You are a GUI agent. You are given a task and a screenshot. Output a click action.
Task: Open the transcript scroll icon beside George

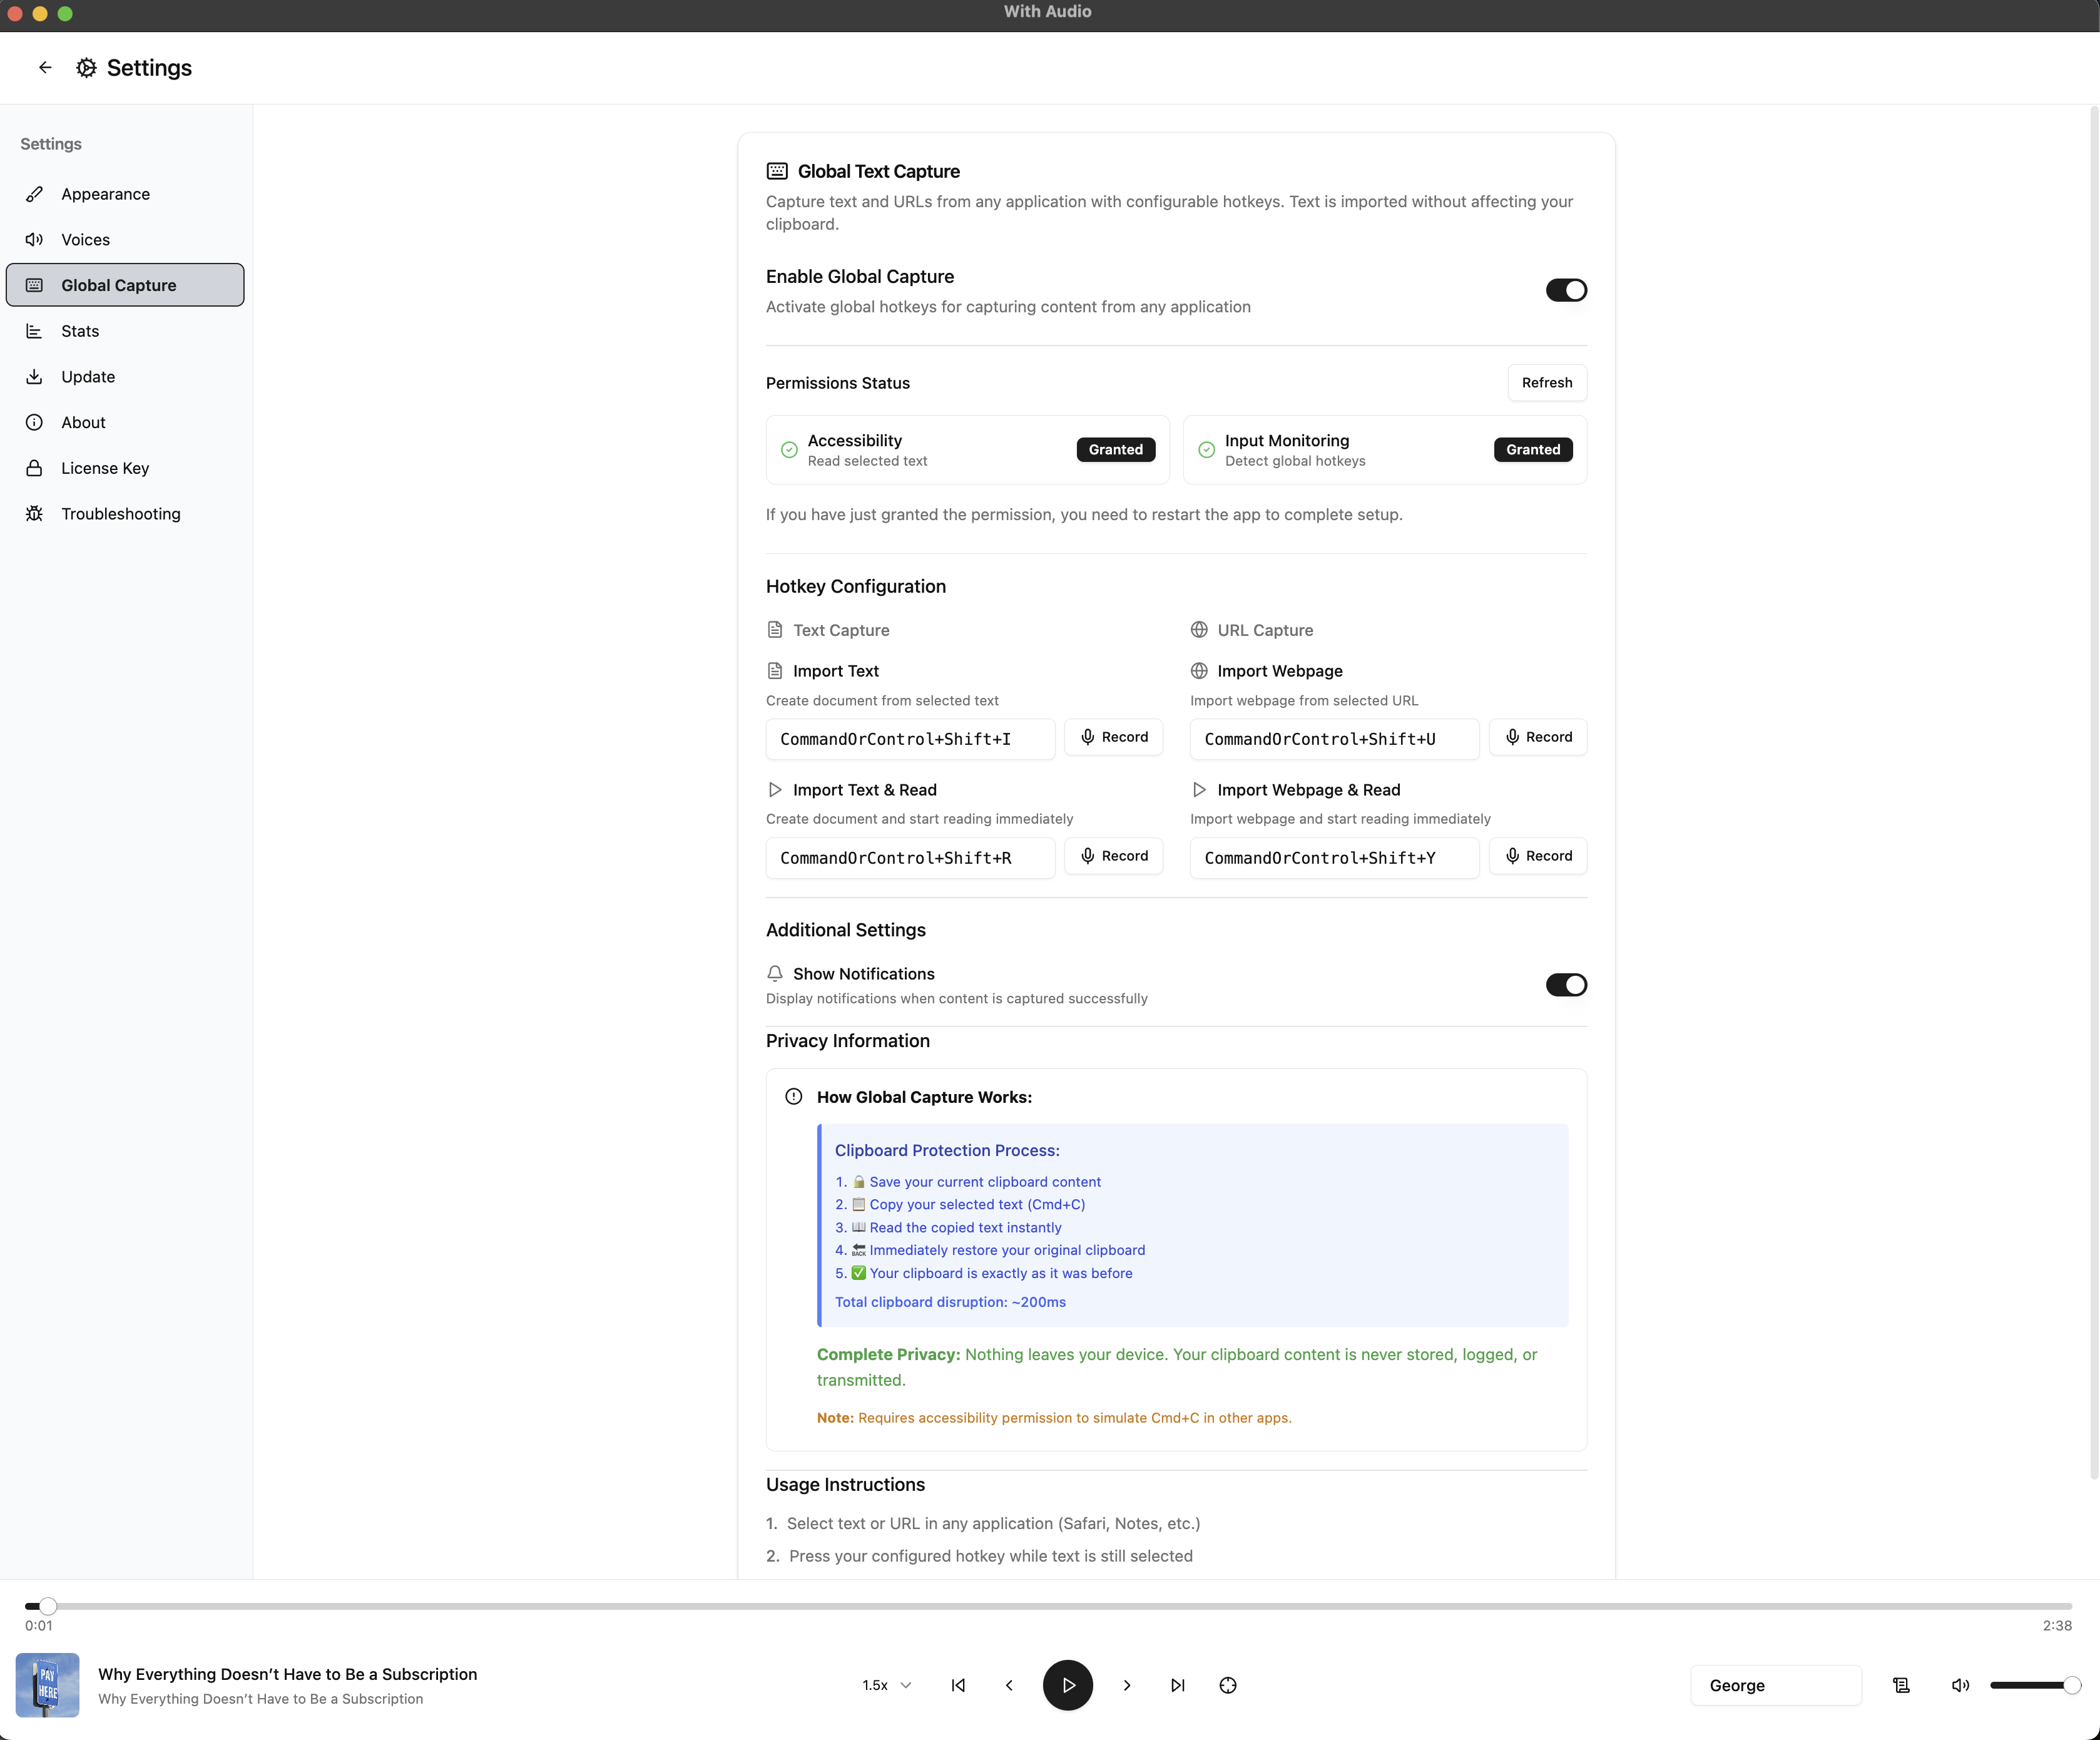tap(1901, 1685)
